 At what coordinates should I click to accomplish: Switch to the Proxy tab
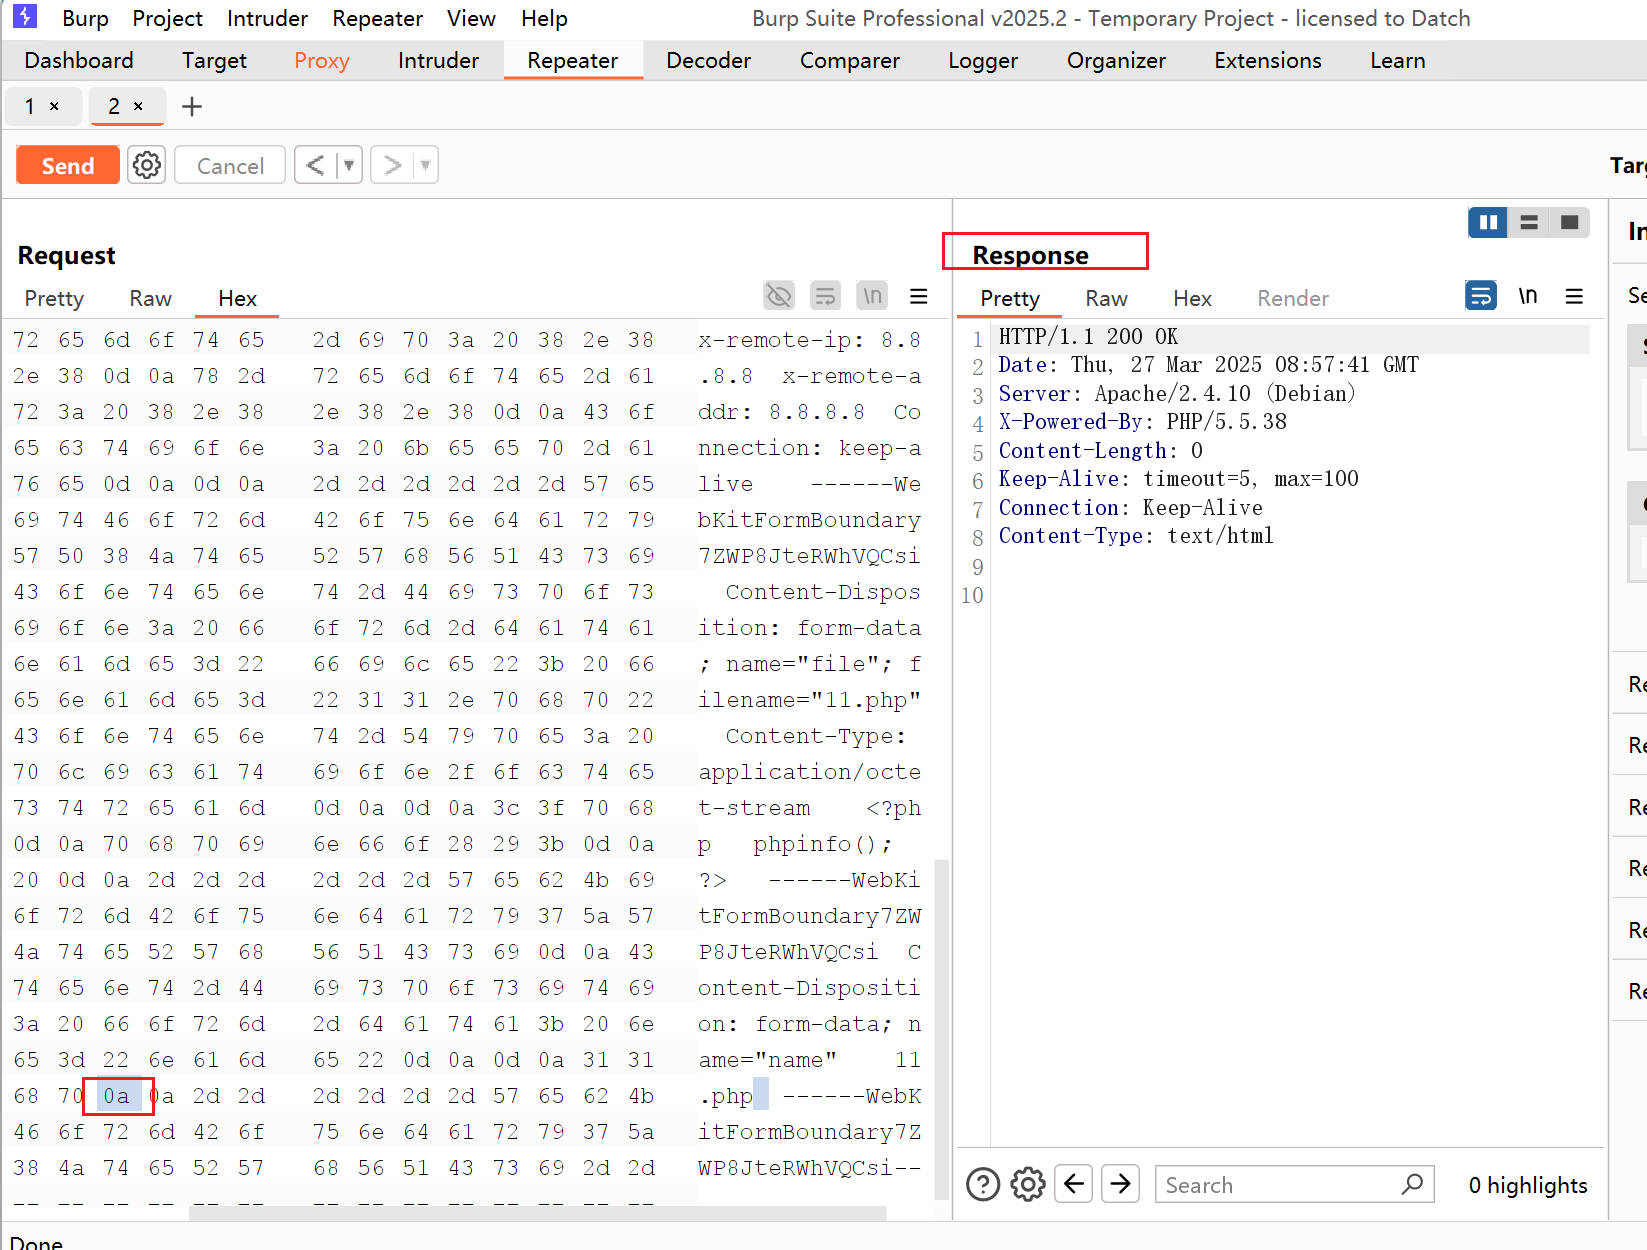click(x=322, y=60)
